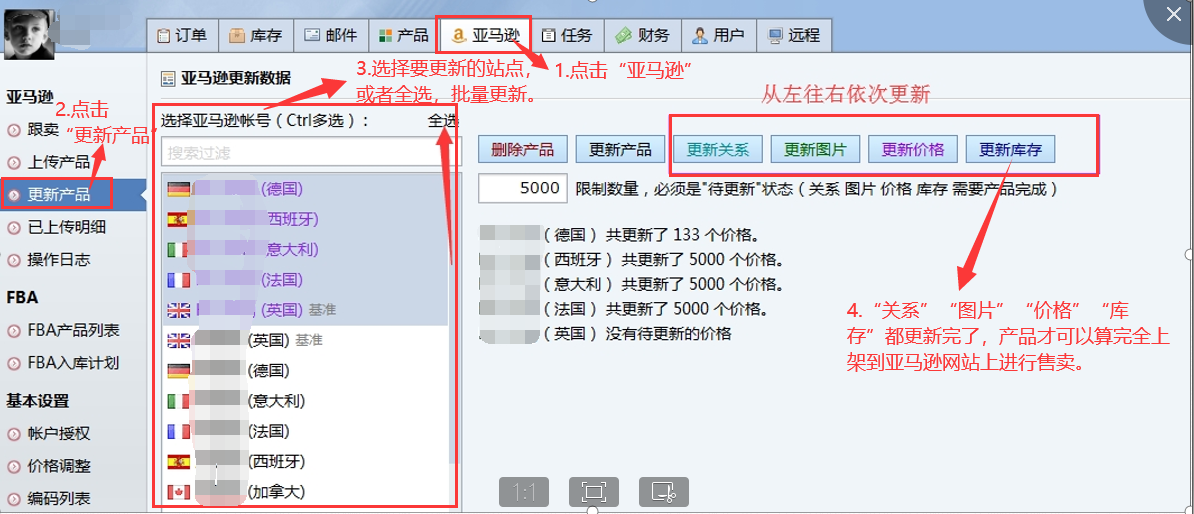Click the fit-to-screen icon

point(594,493)
